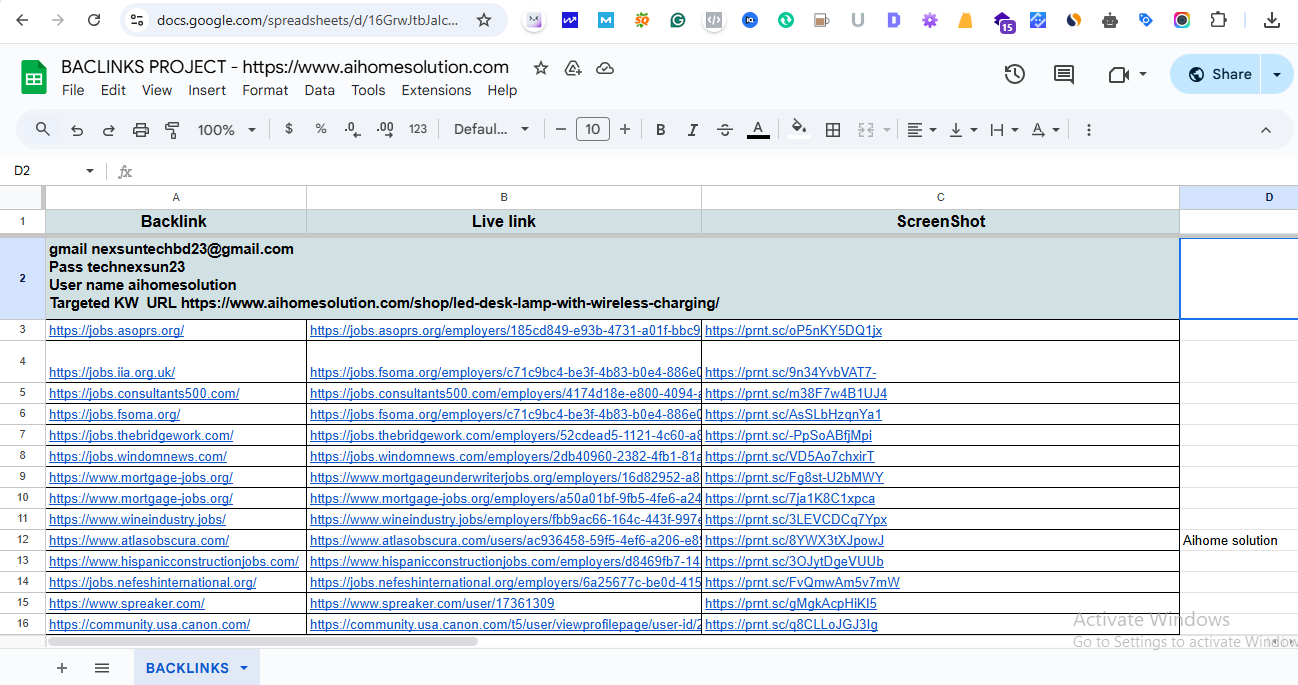The height and width of the screenshot is (685, 1298).
Task: Toggle italic formatting
Action: point(692,130)
